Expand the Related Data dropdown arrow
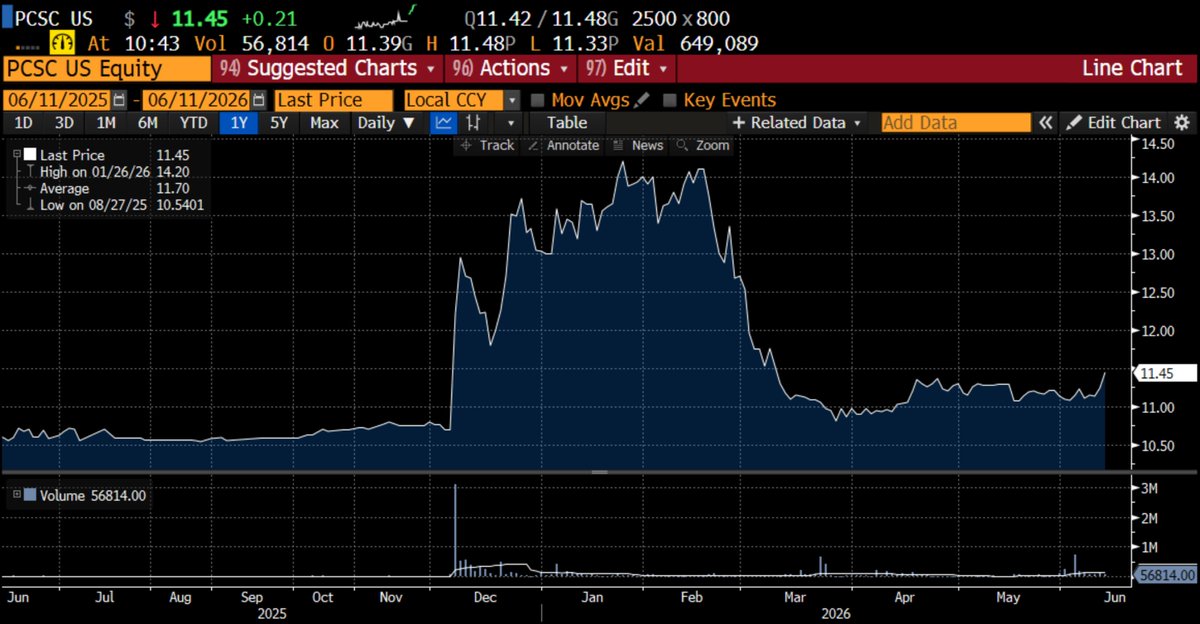The height and width of the screenshot is (624, 1200). pos(857,123)
